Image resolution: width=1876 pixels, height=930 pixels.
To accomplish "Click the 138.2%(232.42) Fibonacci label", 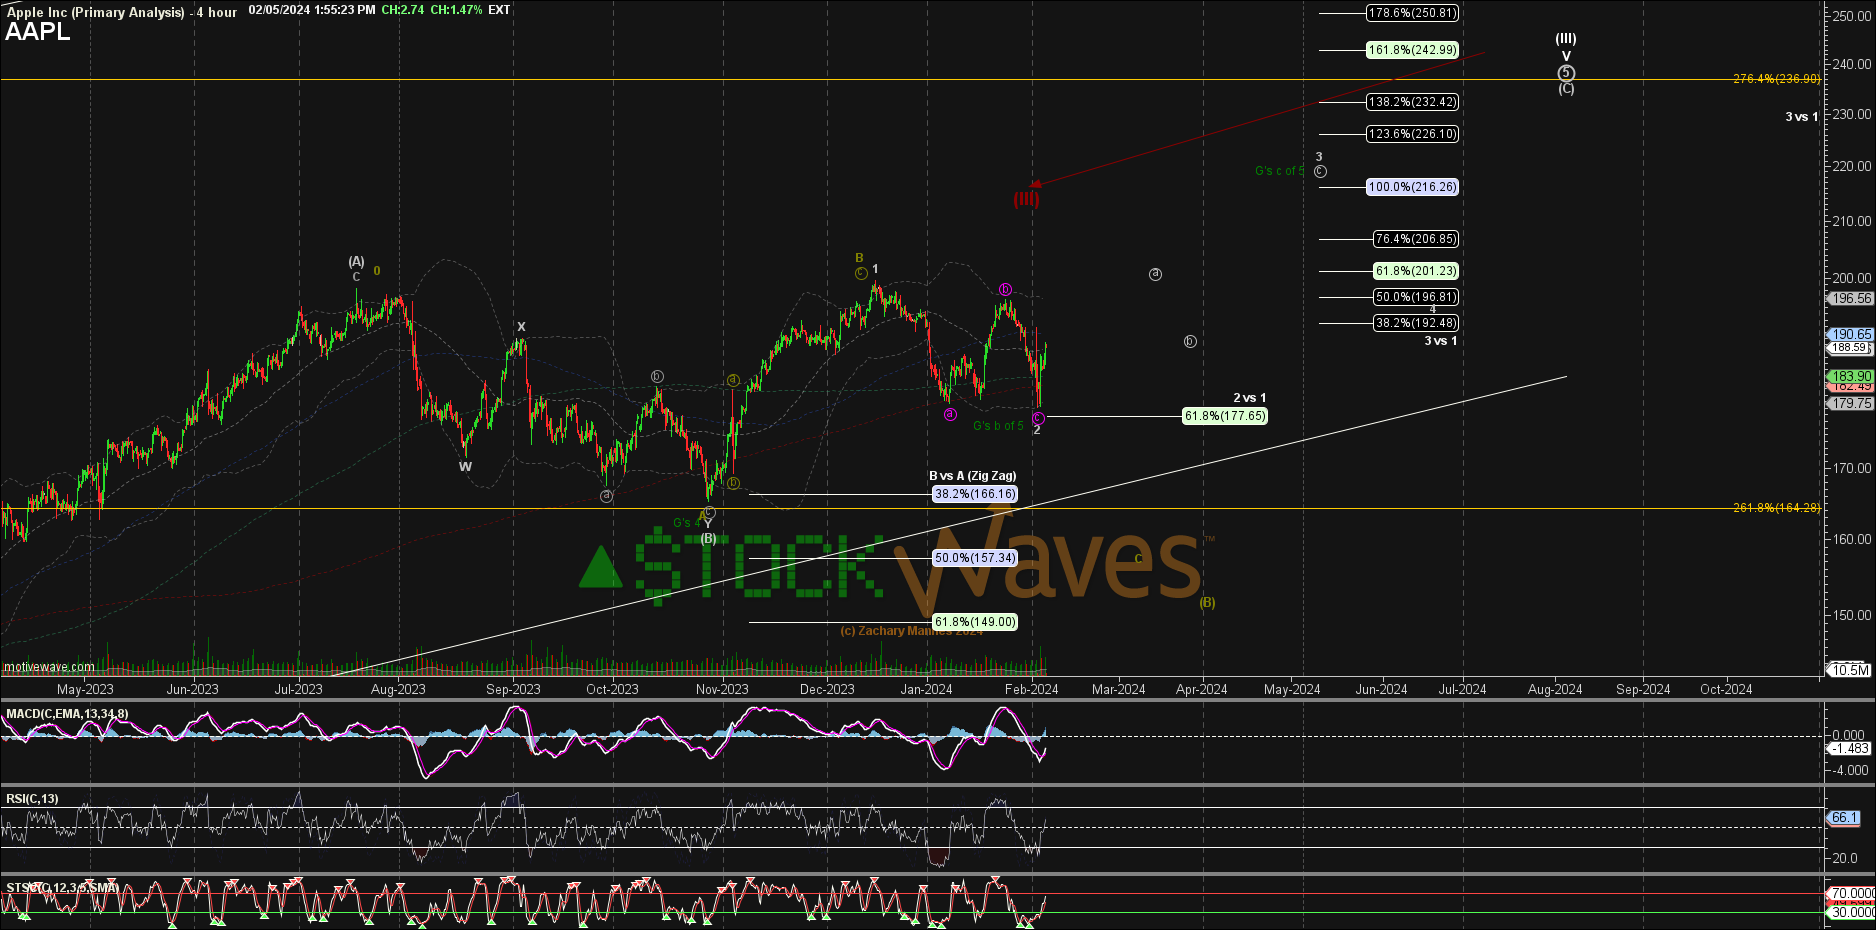I will (x=1413, y=102).
